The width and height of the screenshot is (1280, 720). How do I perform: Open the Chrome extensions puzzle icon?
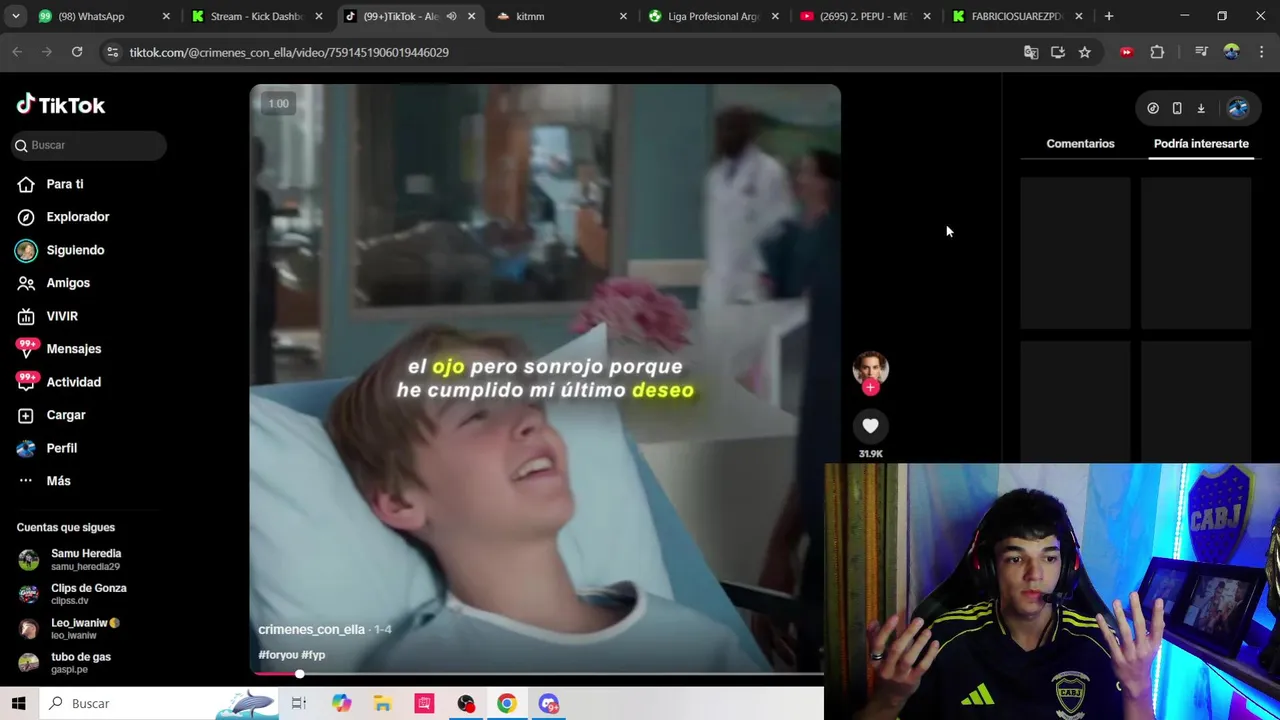[1157, 52]
